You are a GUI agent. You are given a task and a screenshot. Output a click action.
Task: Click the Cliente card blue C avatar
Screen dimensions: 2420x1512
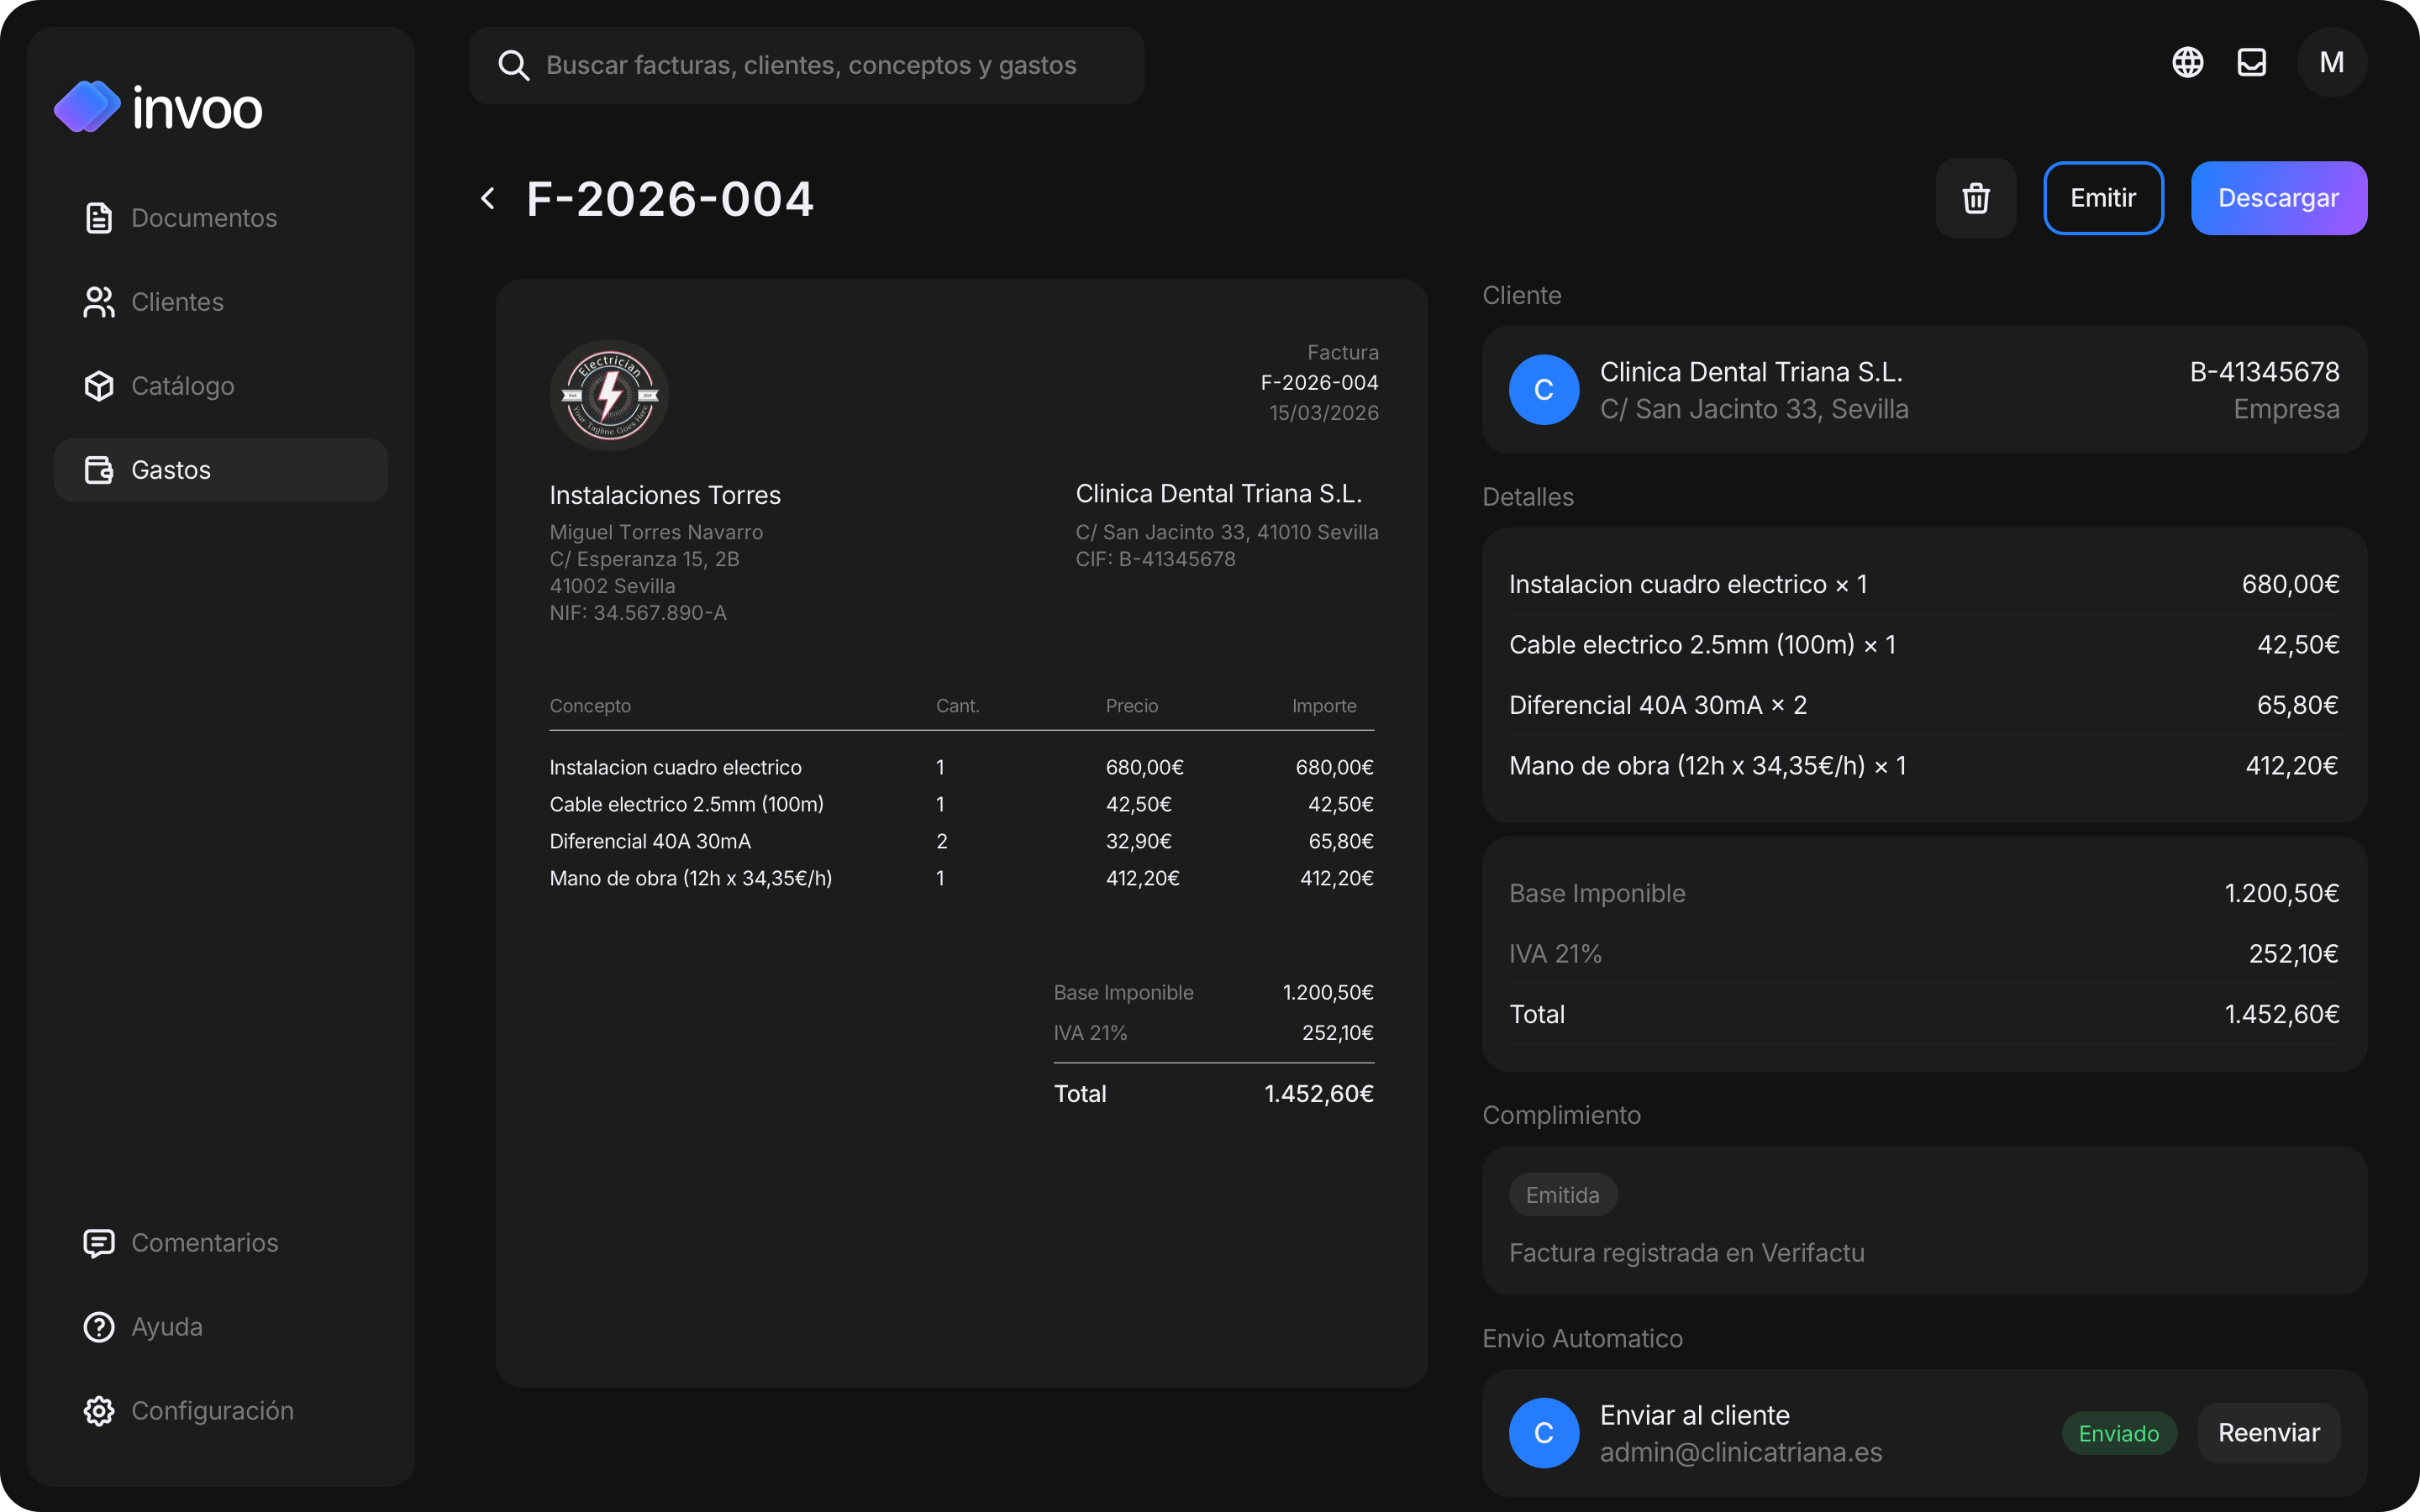coord(1544,390)
